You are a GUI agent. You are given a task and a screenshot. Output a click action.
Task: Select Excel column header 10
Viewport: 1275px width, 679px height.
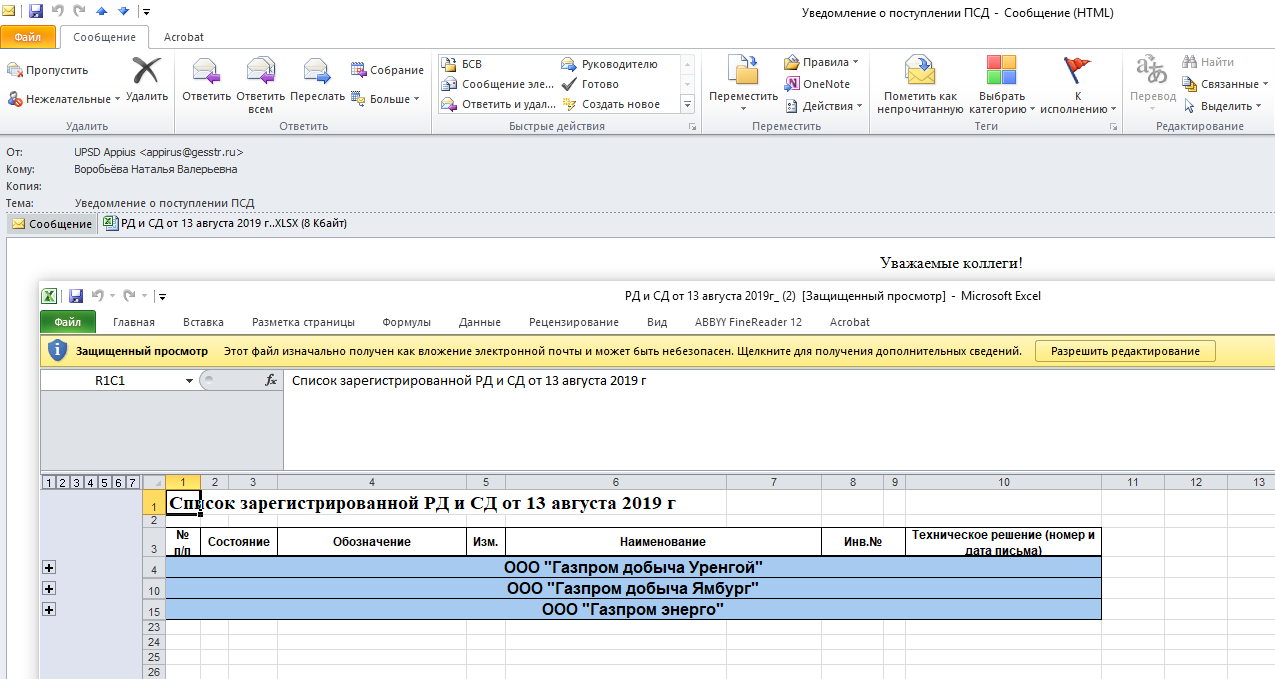click(1003, 483)
